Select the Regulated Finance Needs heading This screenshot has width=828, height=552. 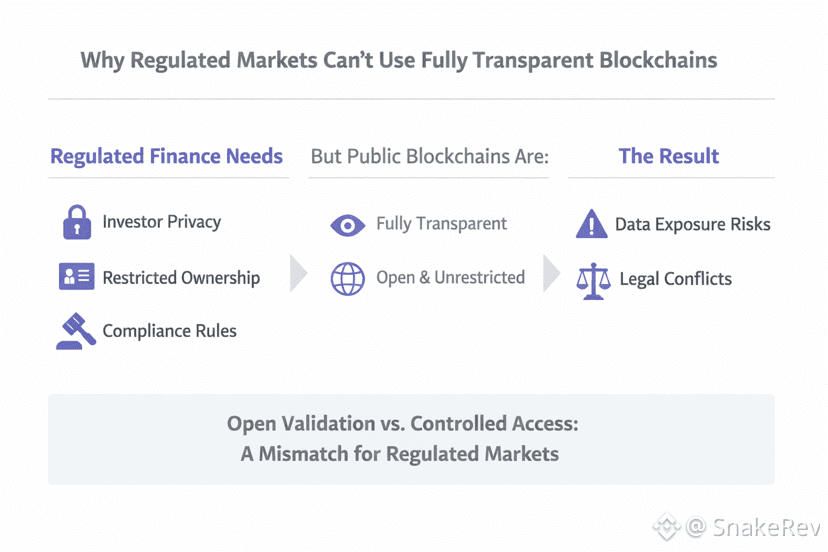pyautogui.click(x=167, y=157)
